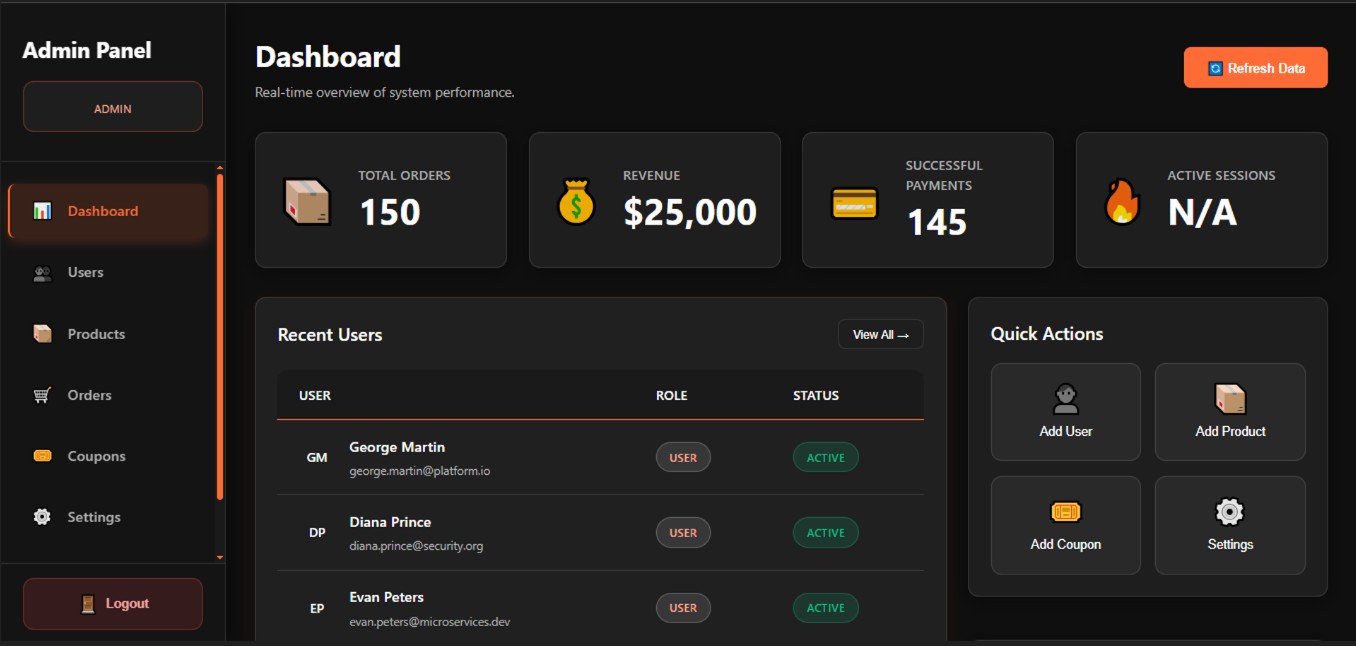Click the refresh arrows icon on Refresh Data

(x=1215, y=68)
